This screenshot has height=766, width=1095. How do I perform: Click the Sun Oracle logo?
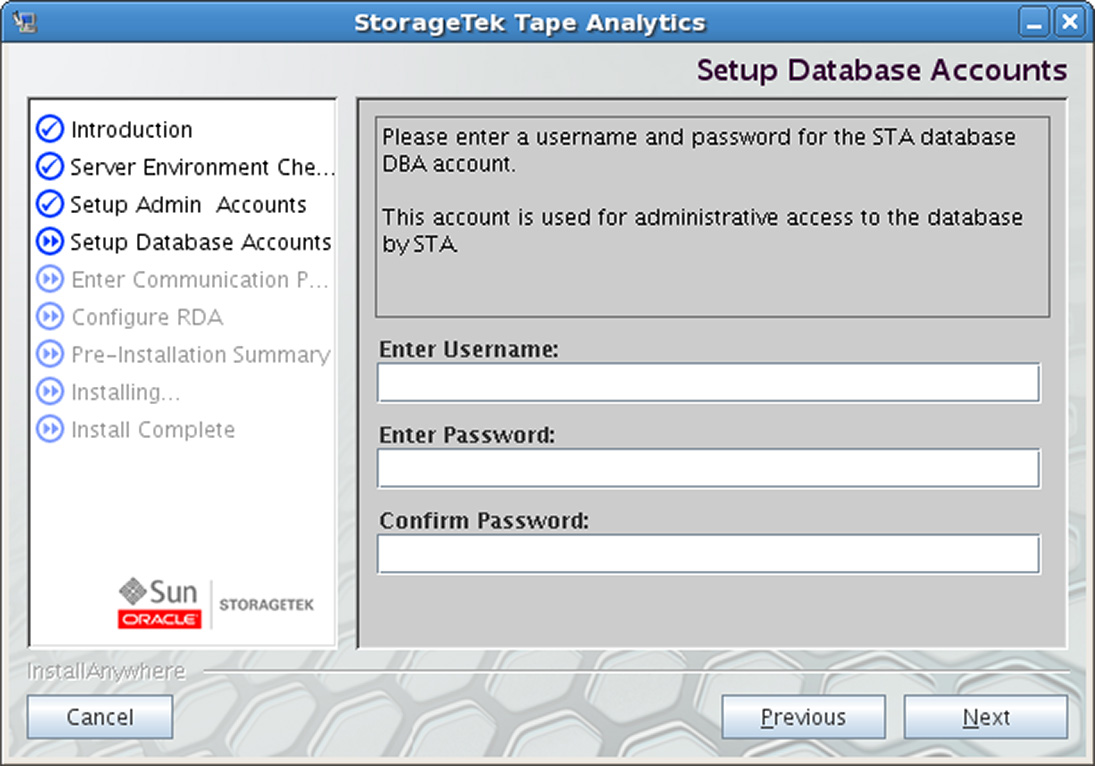pyautogui.click(x=159, y=603)
